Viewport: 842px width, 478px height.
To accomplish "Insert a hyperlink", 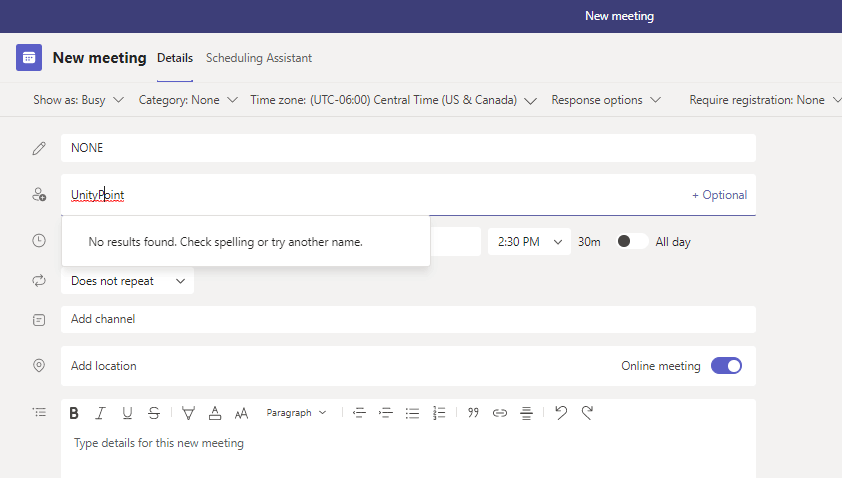I will click(x=500, y=413).
